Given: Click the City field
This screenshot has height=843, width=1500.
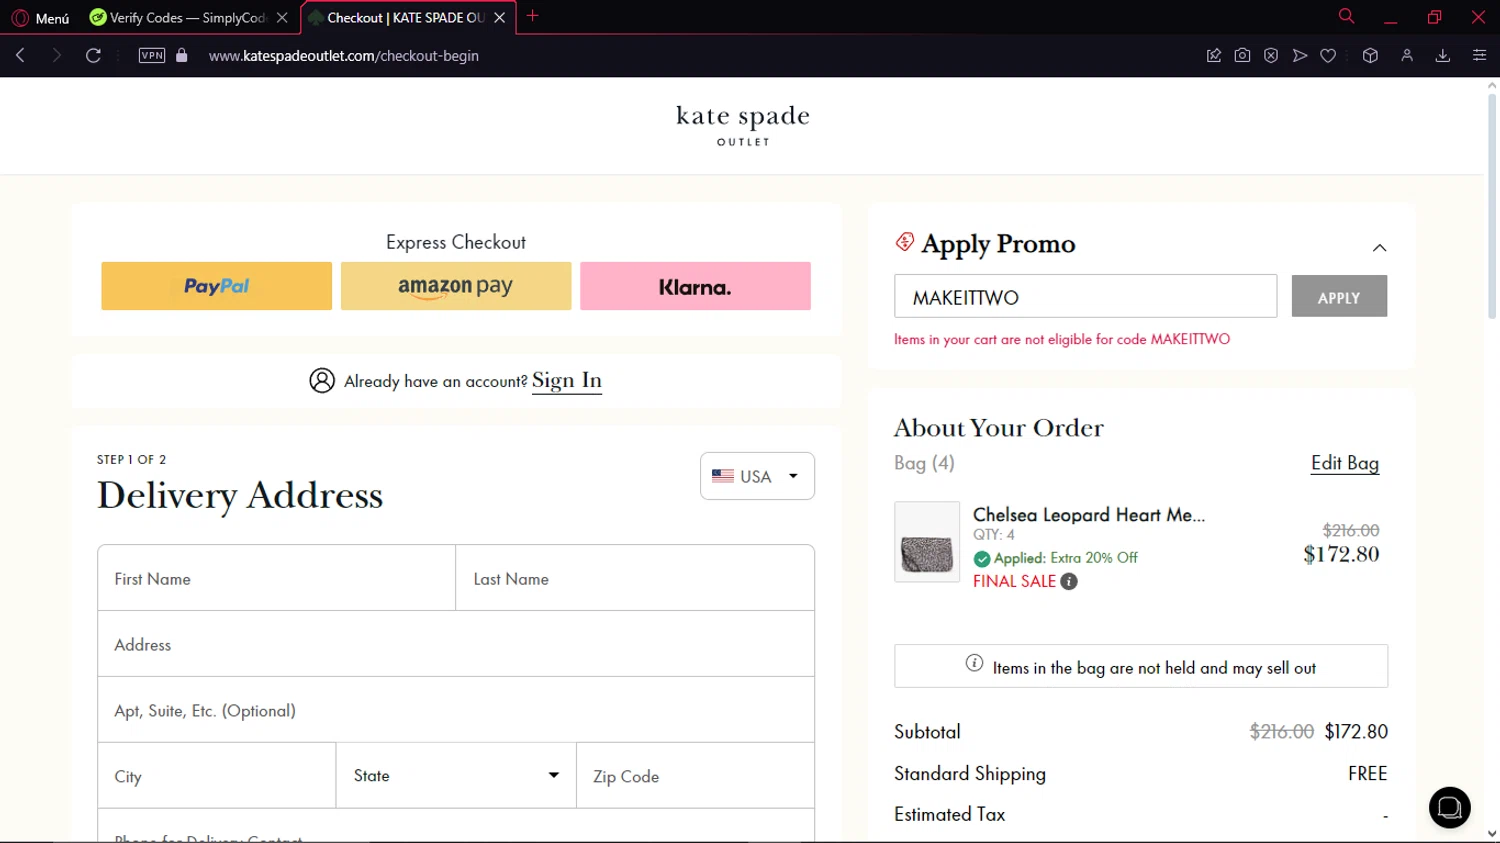Looking at the screenshot, I should (217, 776).
